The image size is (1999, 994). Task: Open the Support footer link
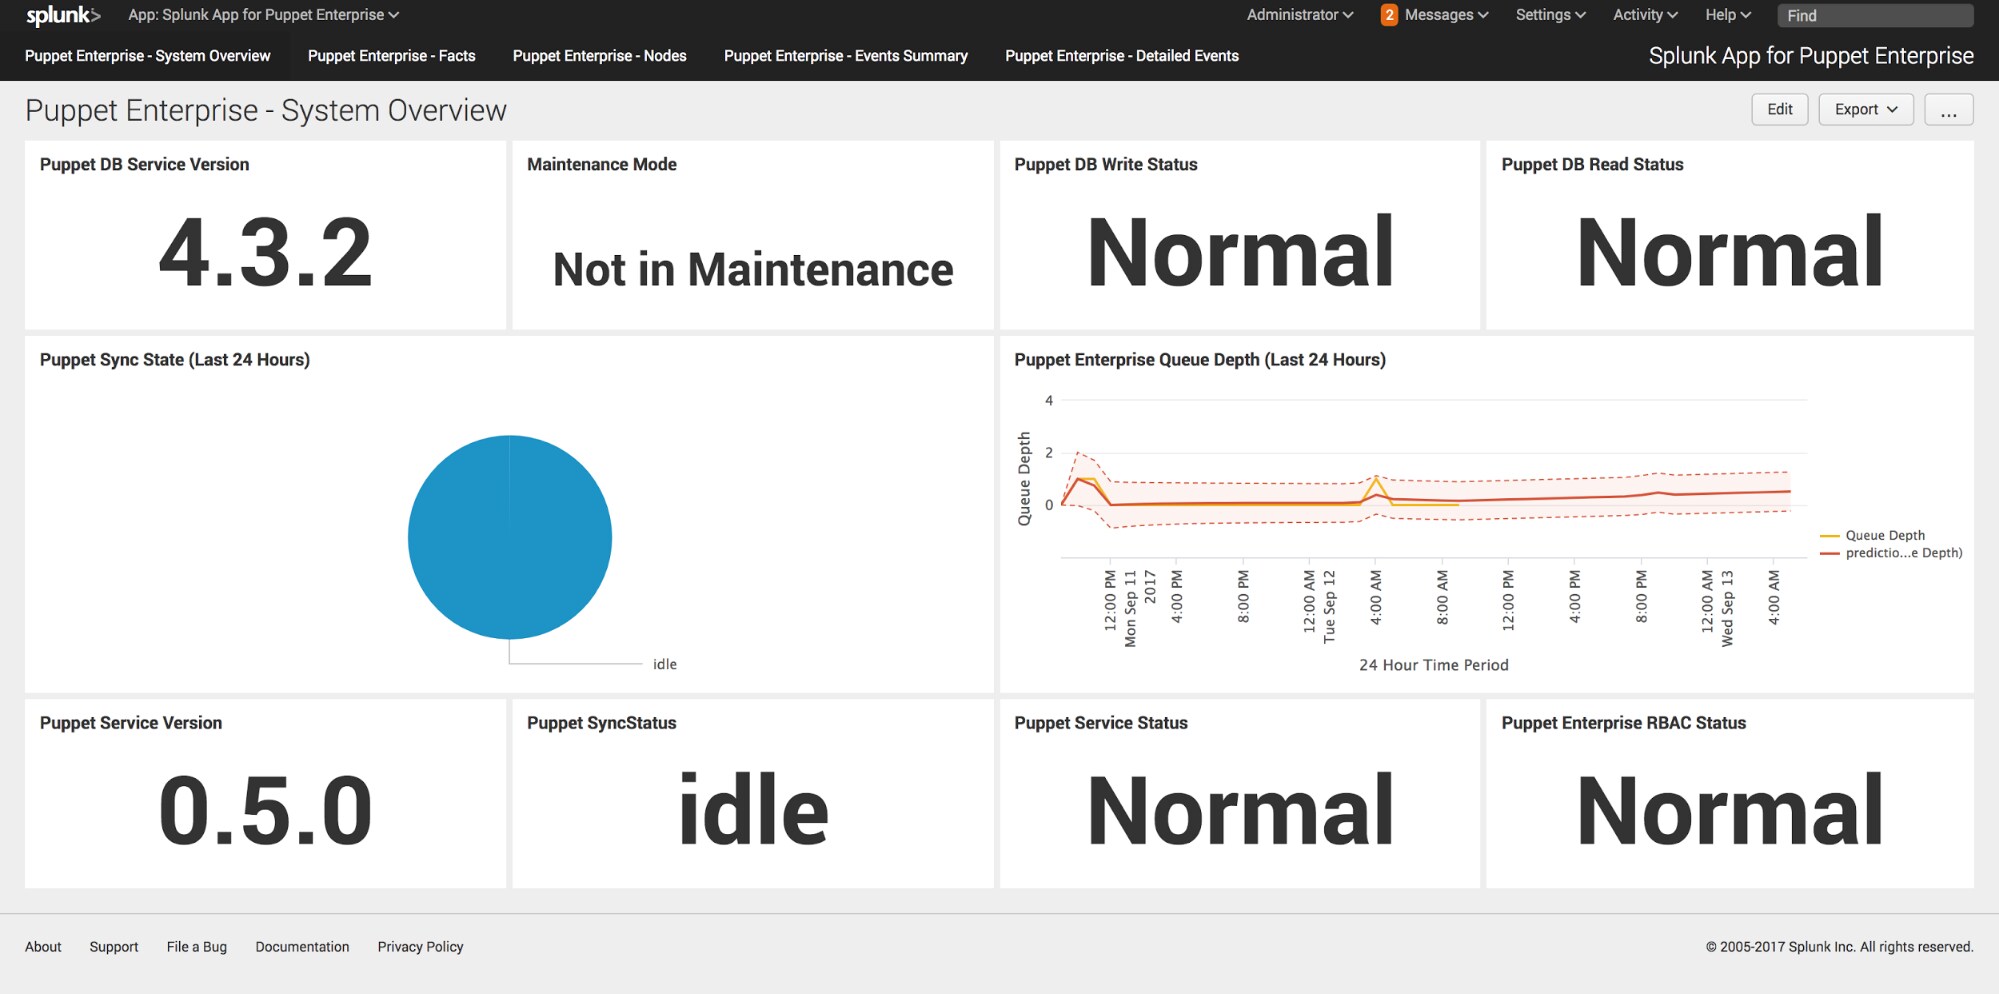114,947
